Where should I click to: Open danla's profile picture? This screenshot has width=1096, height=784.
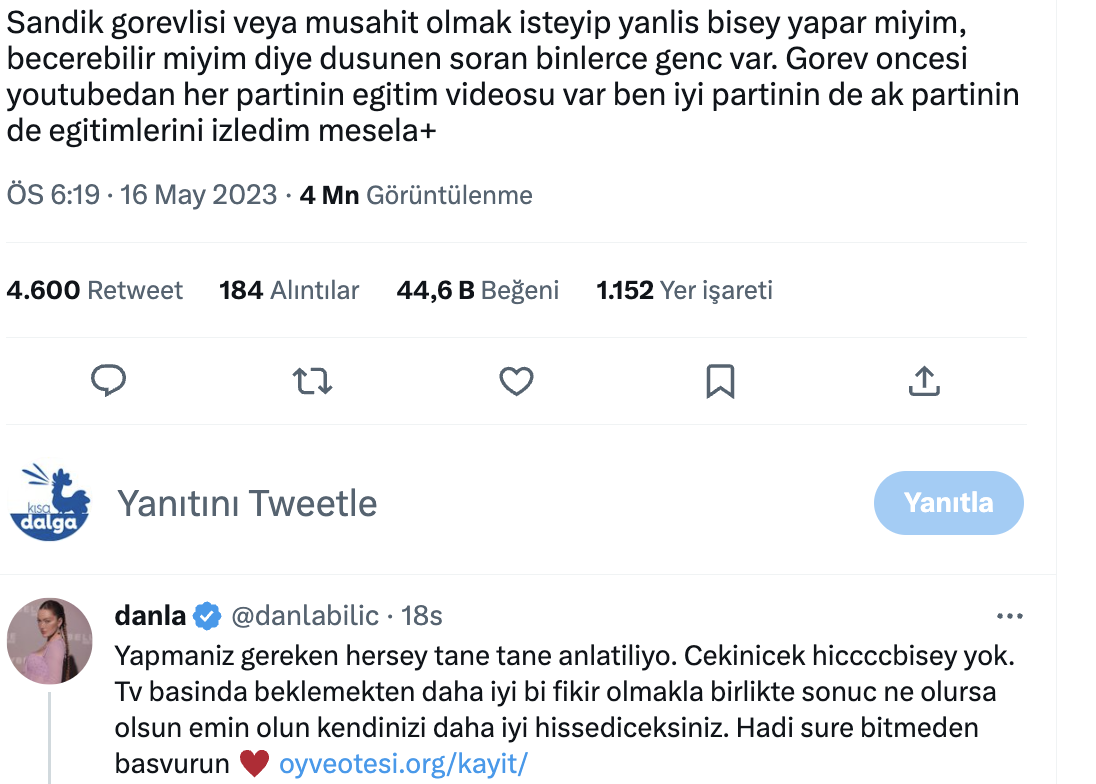point(50,641)
